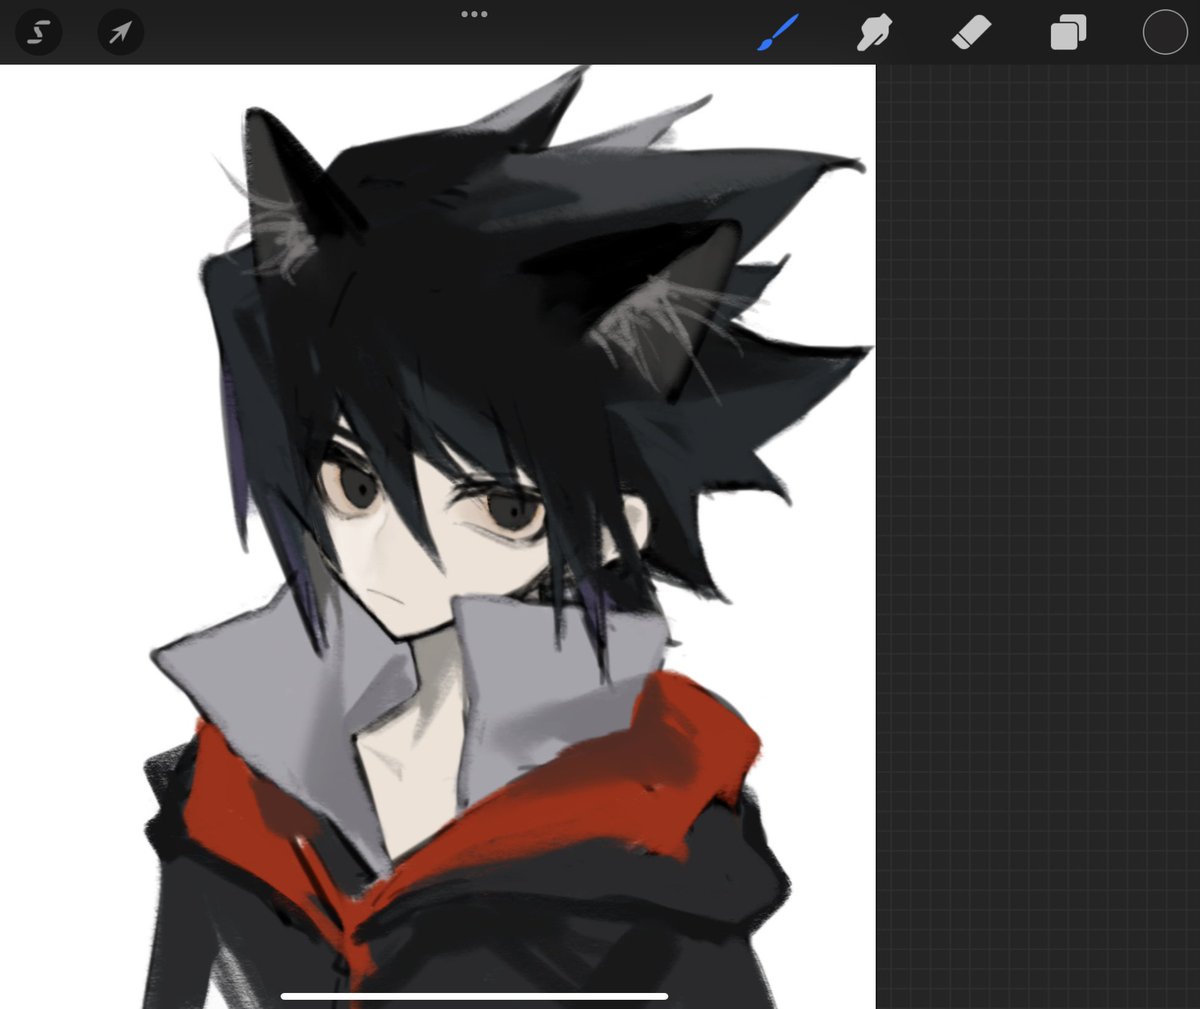Image resolution: width=1200 pixels, height=1009 pixels.
Task: Open the Brush Library via the brush icon
Action: pos(780,32)
